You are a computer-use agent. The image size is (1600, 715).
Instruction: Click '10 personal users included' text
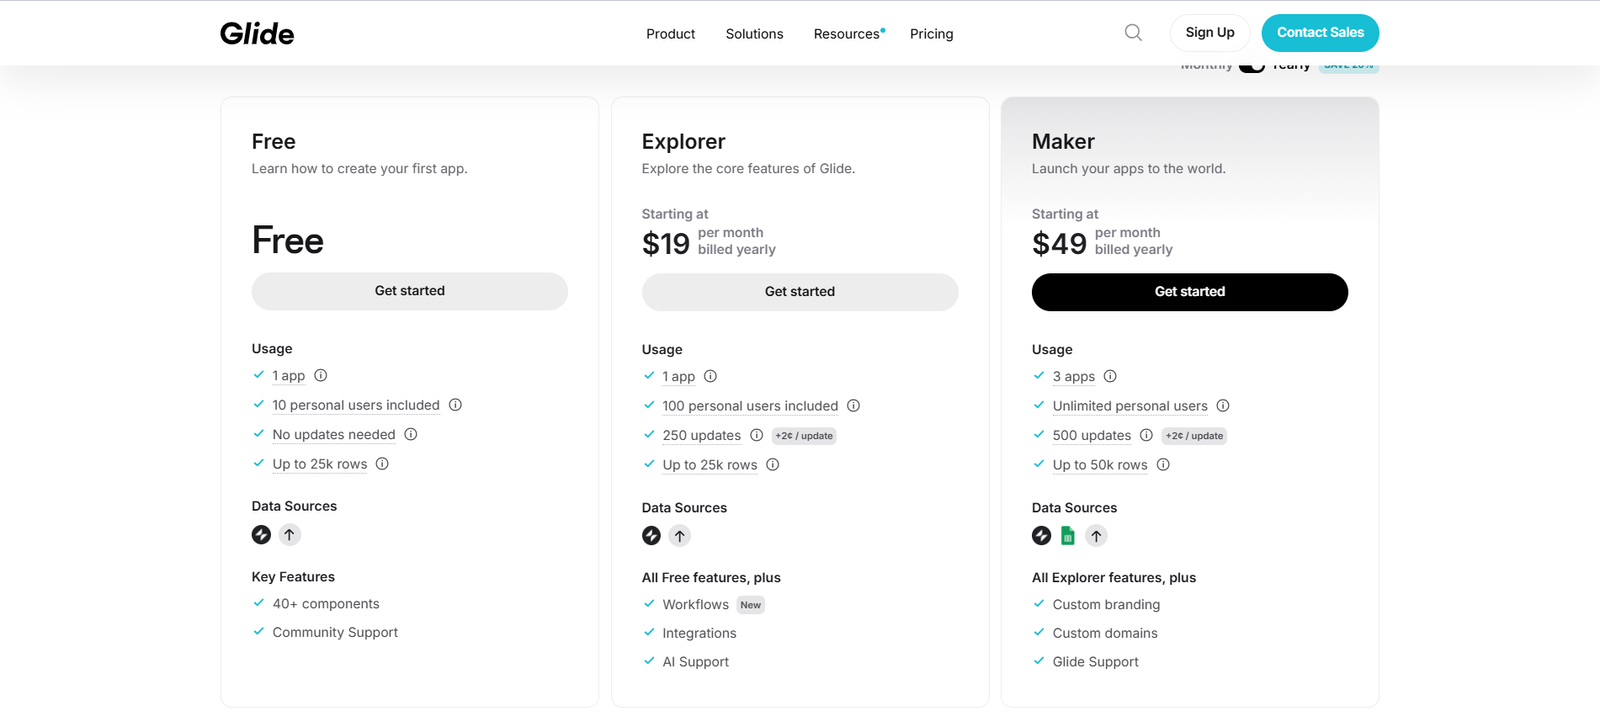click(x=356, y=405)
